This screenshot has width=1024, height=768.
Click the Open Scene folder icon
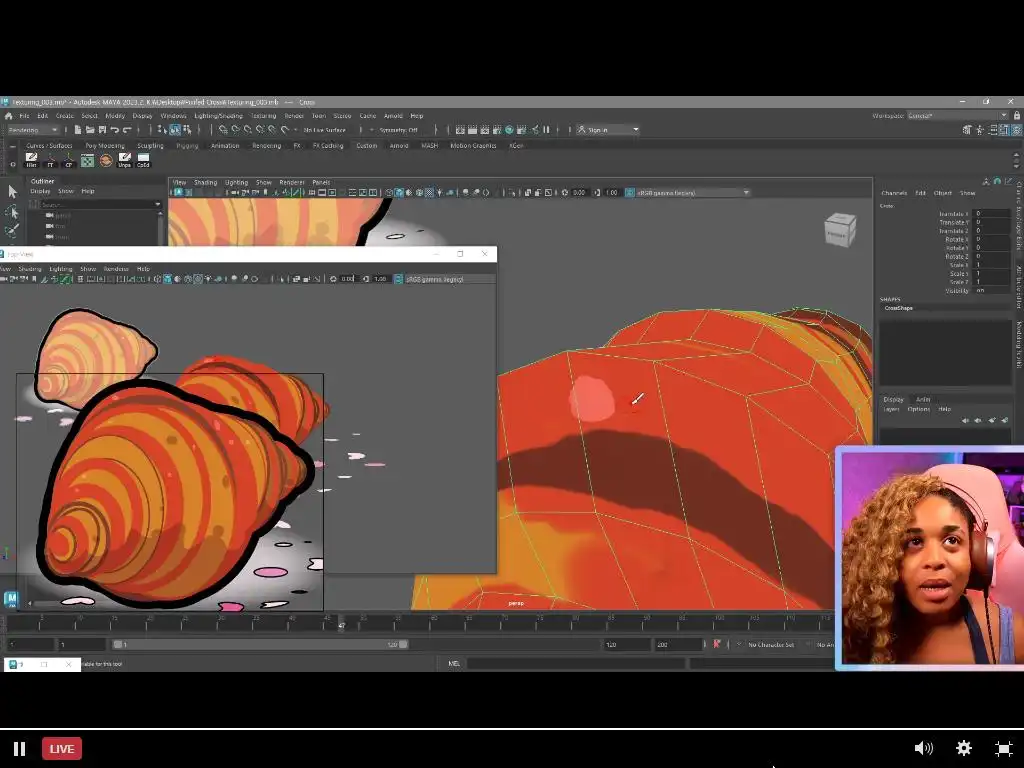(x=90, y=130)
